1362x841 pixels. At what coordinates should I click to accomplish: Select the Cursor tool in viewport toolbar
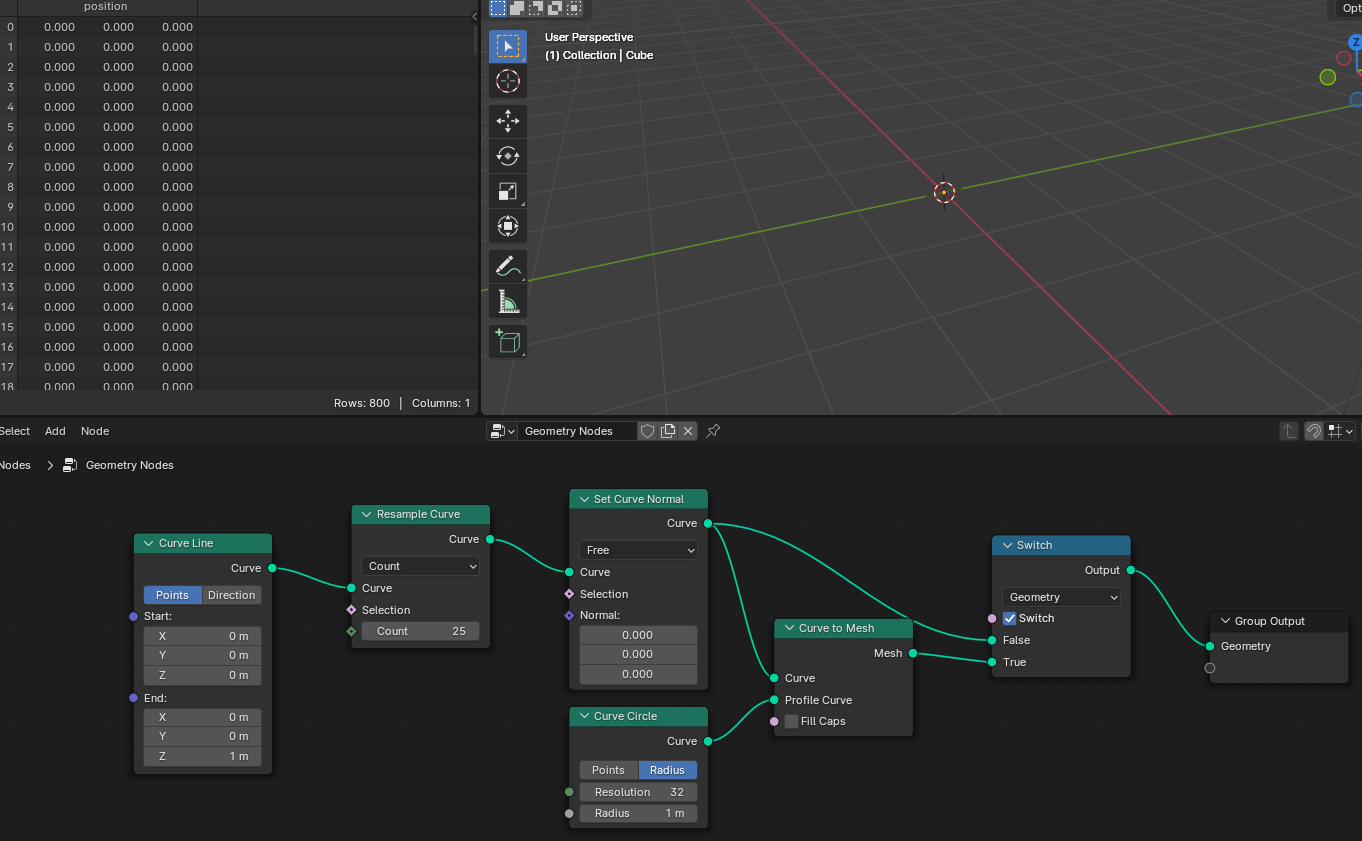click(508, 81)
